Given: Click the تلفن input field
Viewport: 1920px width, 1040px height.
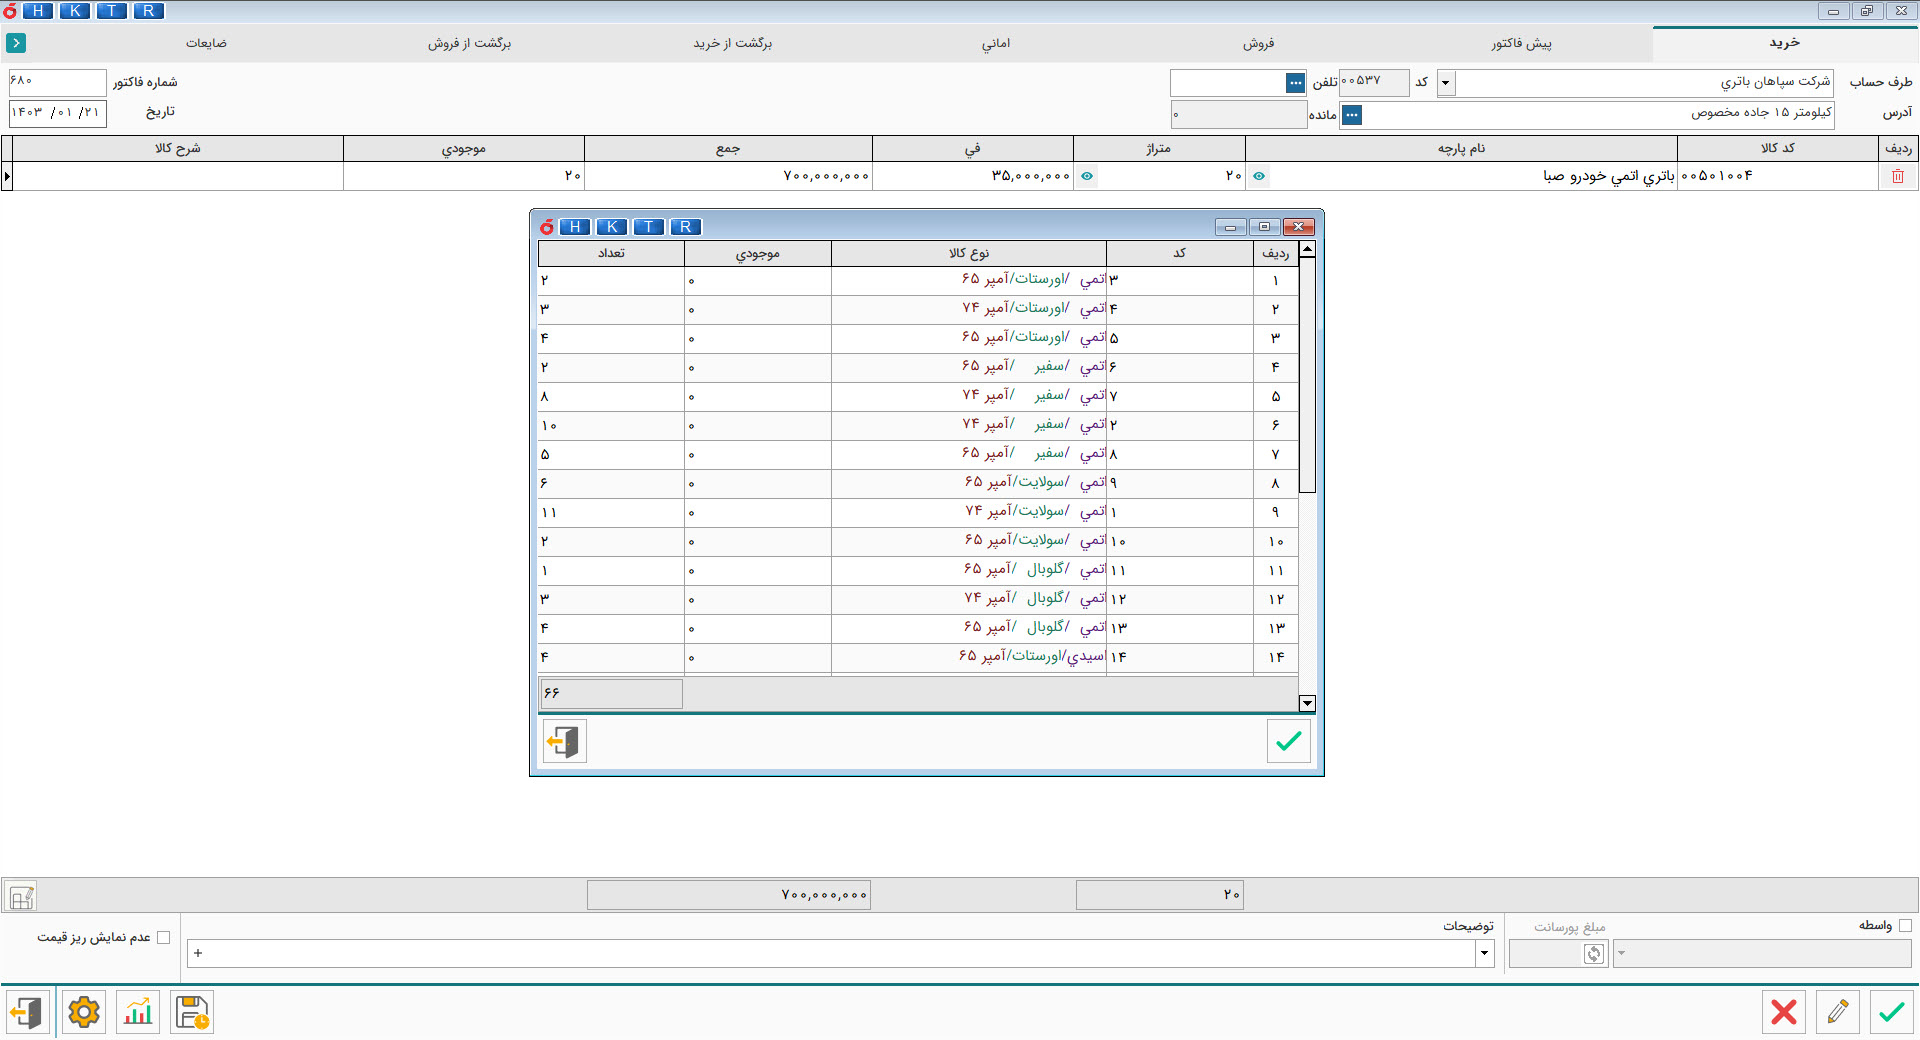Looking at the screenshot, I should (x=1228, y=83).
